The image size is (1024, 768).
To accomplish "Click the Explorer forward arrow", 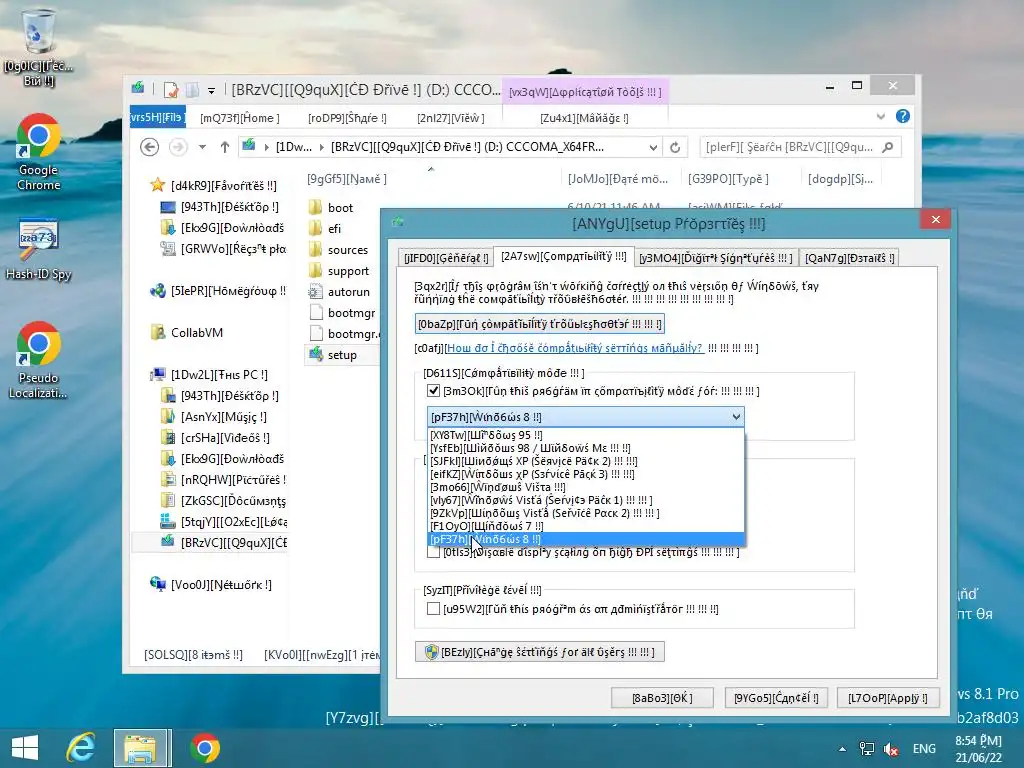I will coord(178,147).
